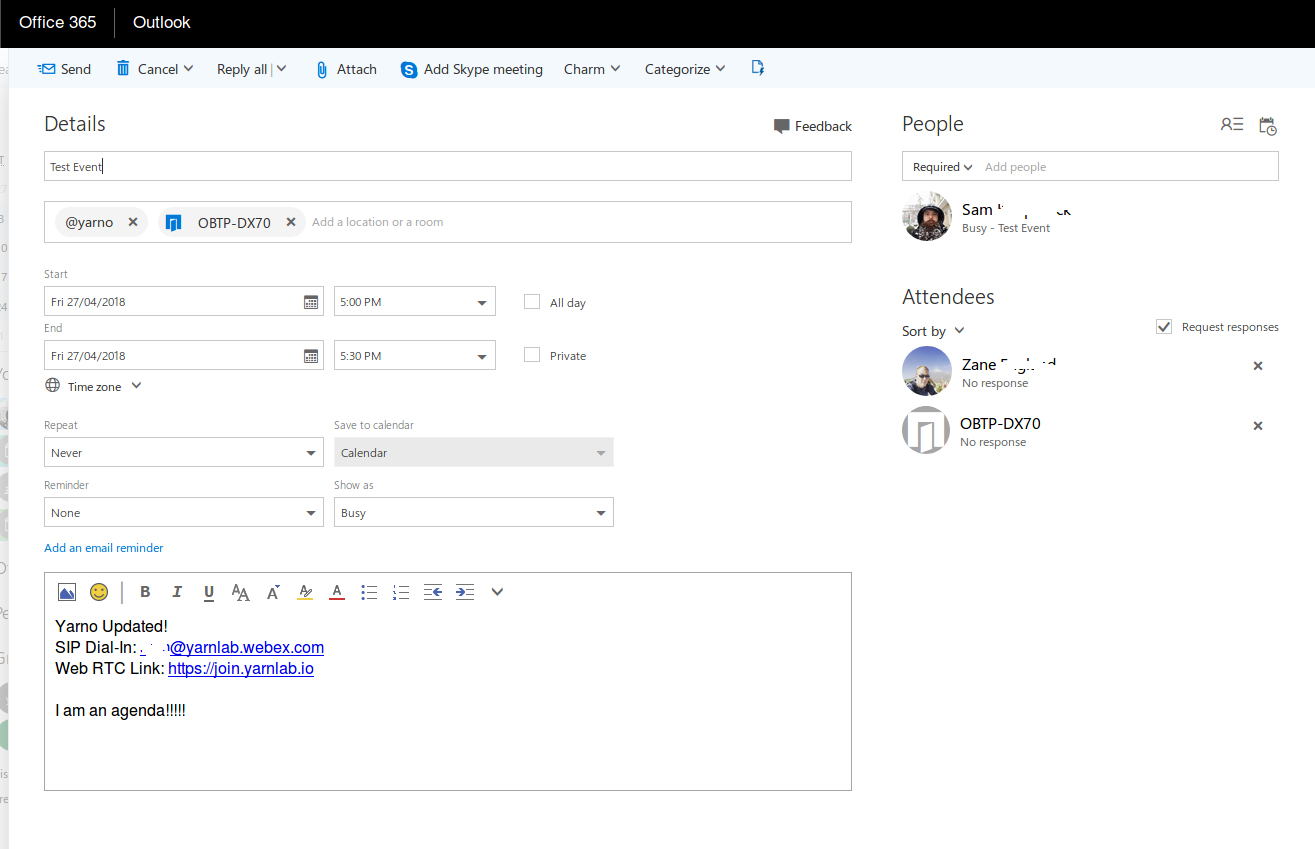Uncheck Request responses checkbox

pyautogui.click(x=1164, y=327)
